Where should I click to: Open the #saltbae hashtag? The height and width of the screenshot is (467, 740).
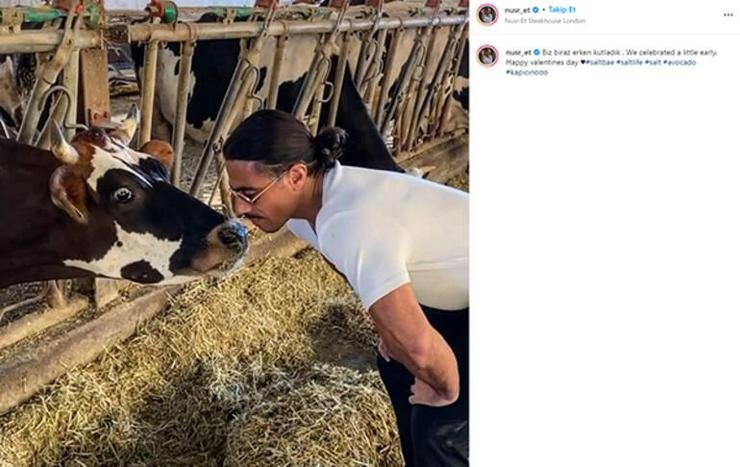tap(600, 62)
